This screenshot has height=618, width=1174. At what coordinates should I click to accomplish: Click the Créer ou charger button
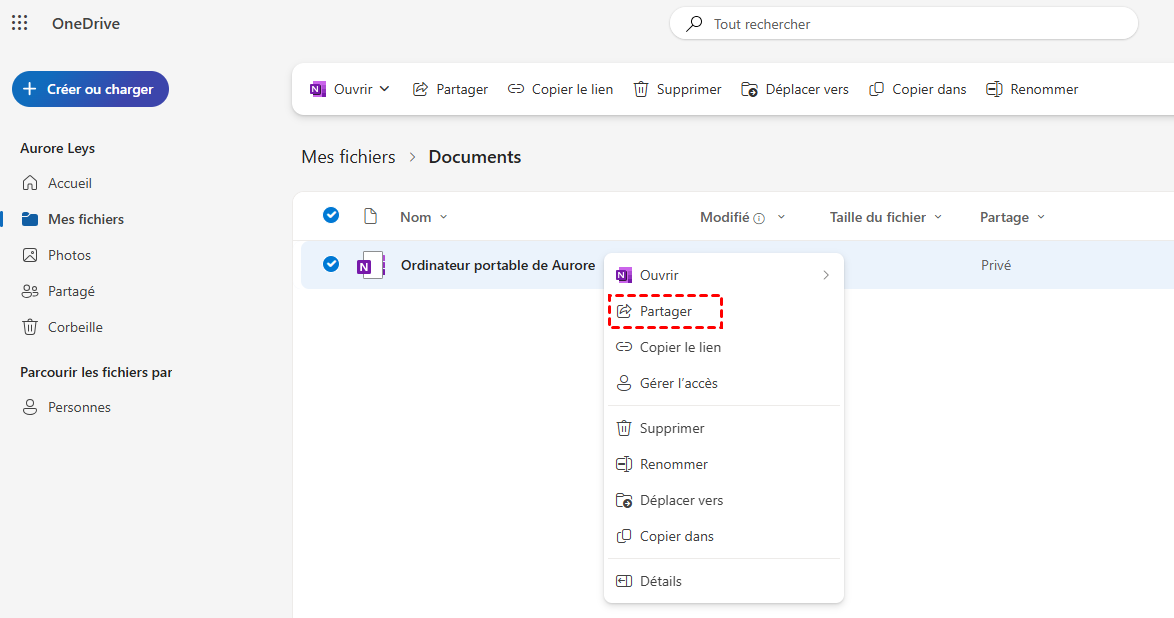point(90,89)
